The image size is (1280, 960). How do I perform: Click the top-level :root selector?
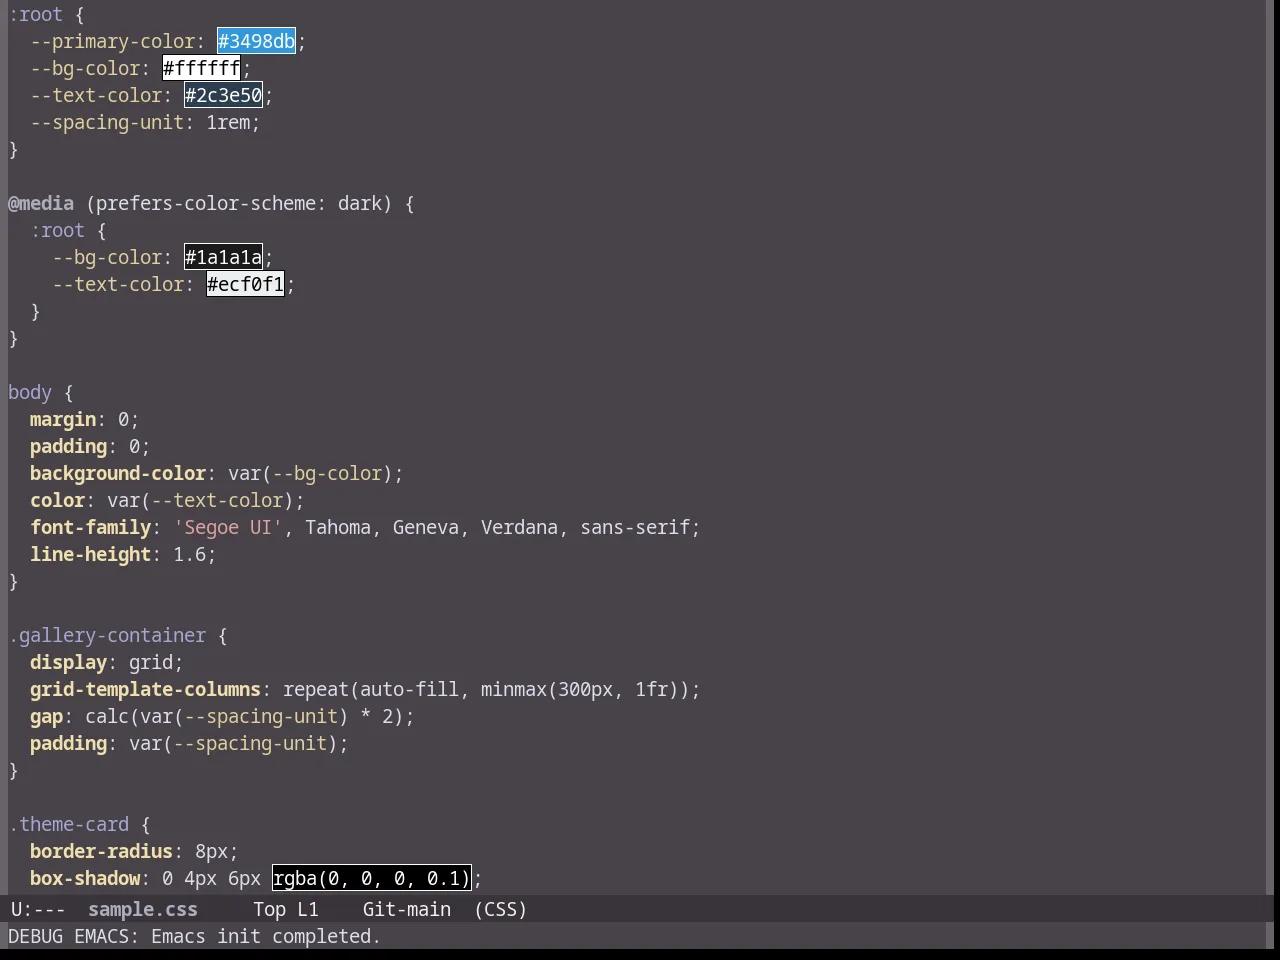click(x=36, y=14)
